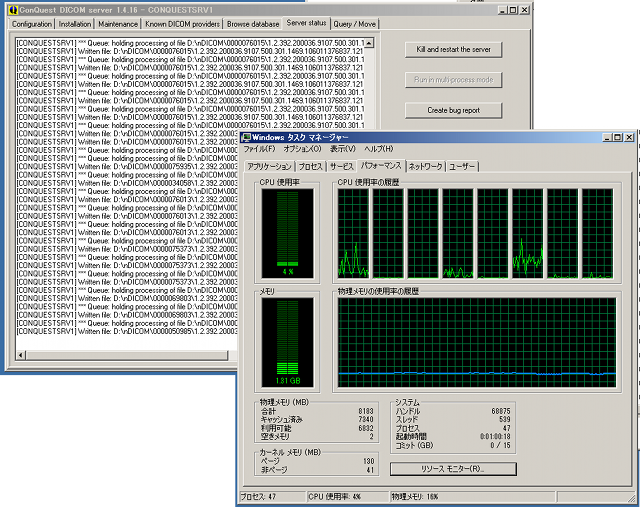
Task: Click the 合計 physical memory value 8183
Action: click(x=366, y=411)
